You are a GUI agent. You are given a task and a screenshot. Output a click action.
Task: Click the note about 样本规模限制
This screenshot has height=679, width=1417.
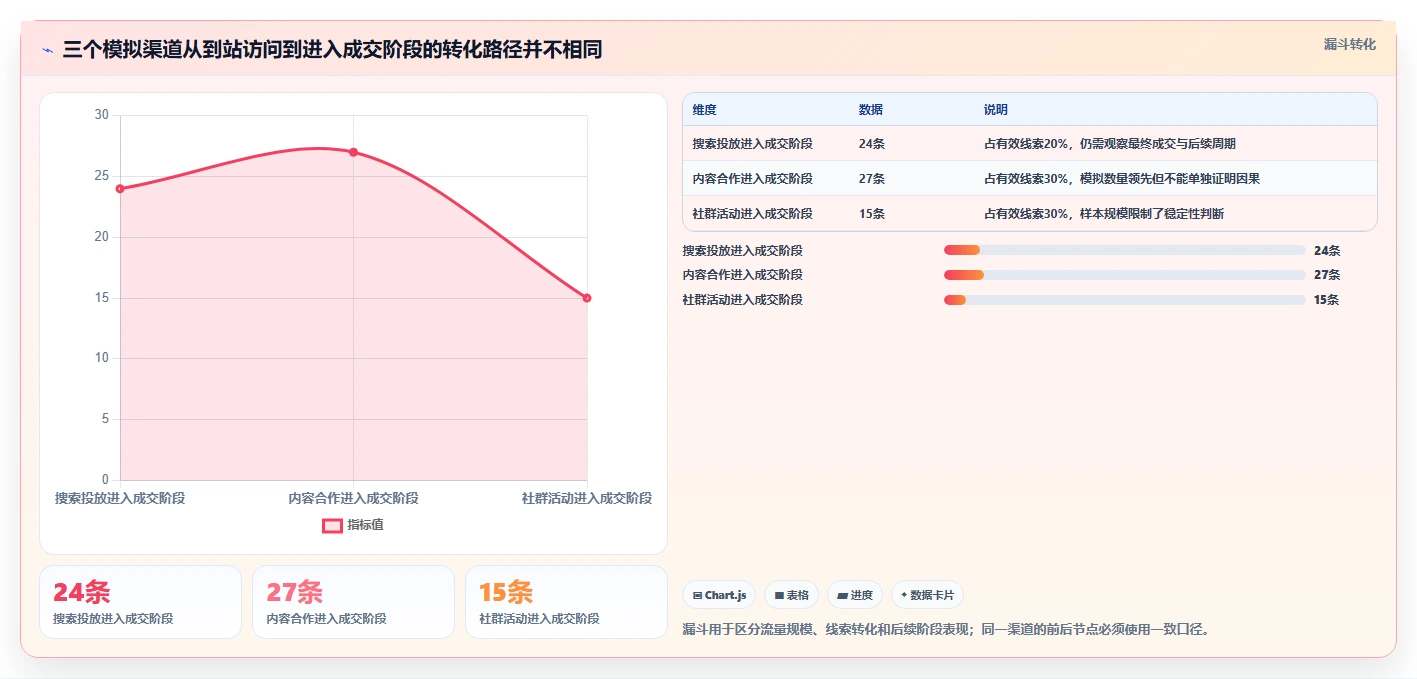pyautogui.click(x=1104, y=214)
